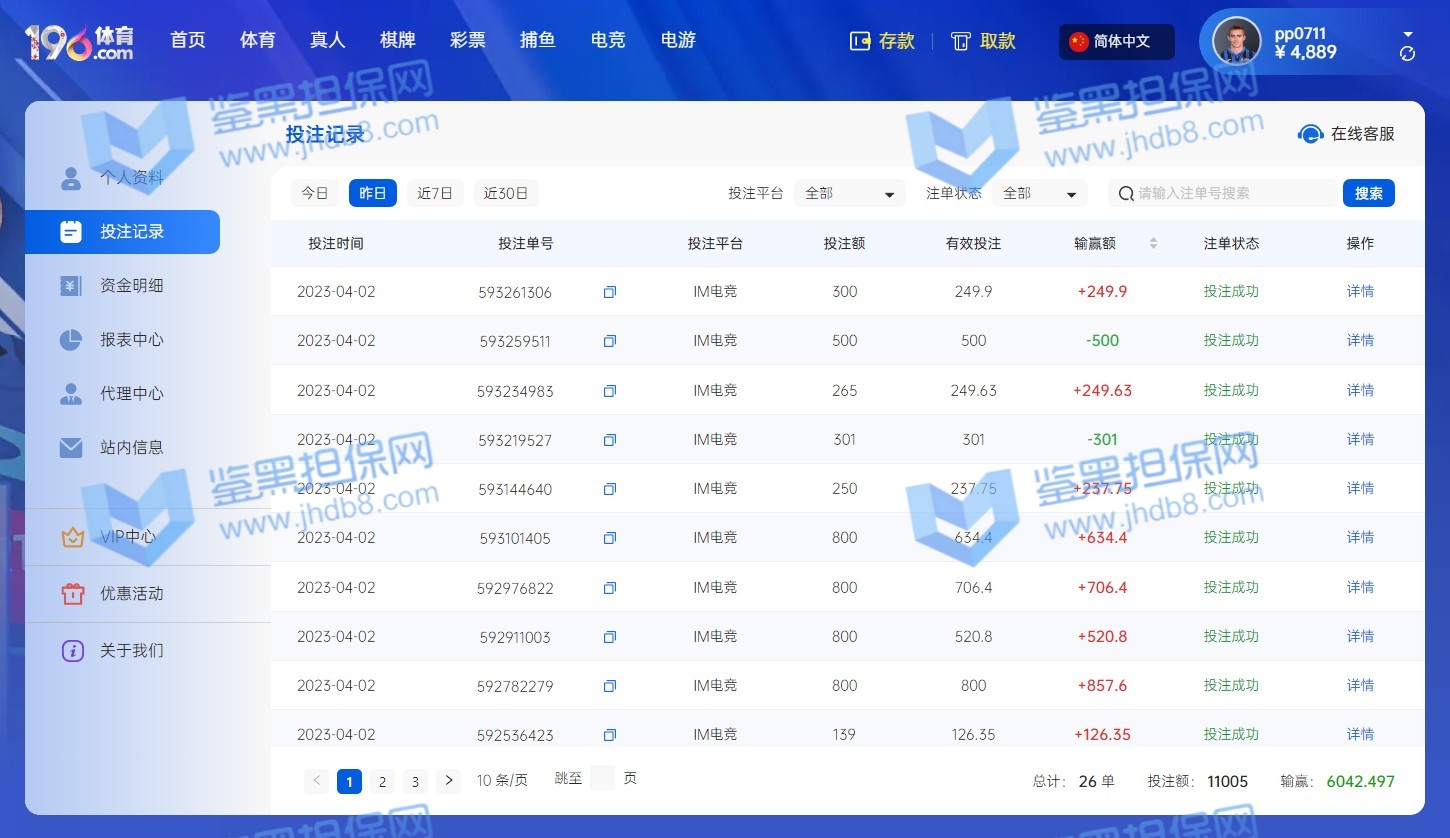Open the 电竞 navigation menu
Screen dimensions: 1450x838
click(x=608, y=40)
